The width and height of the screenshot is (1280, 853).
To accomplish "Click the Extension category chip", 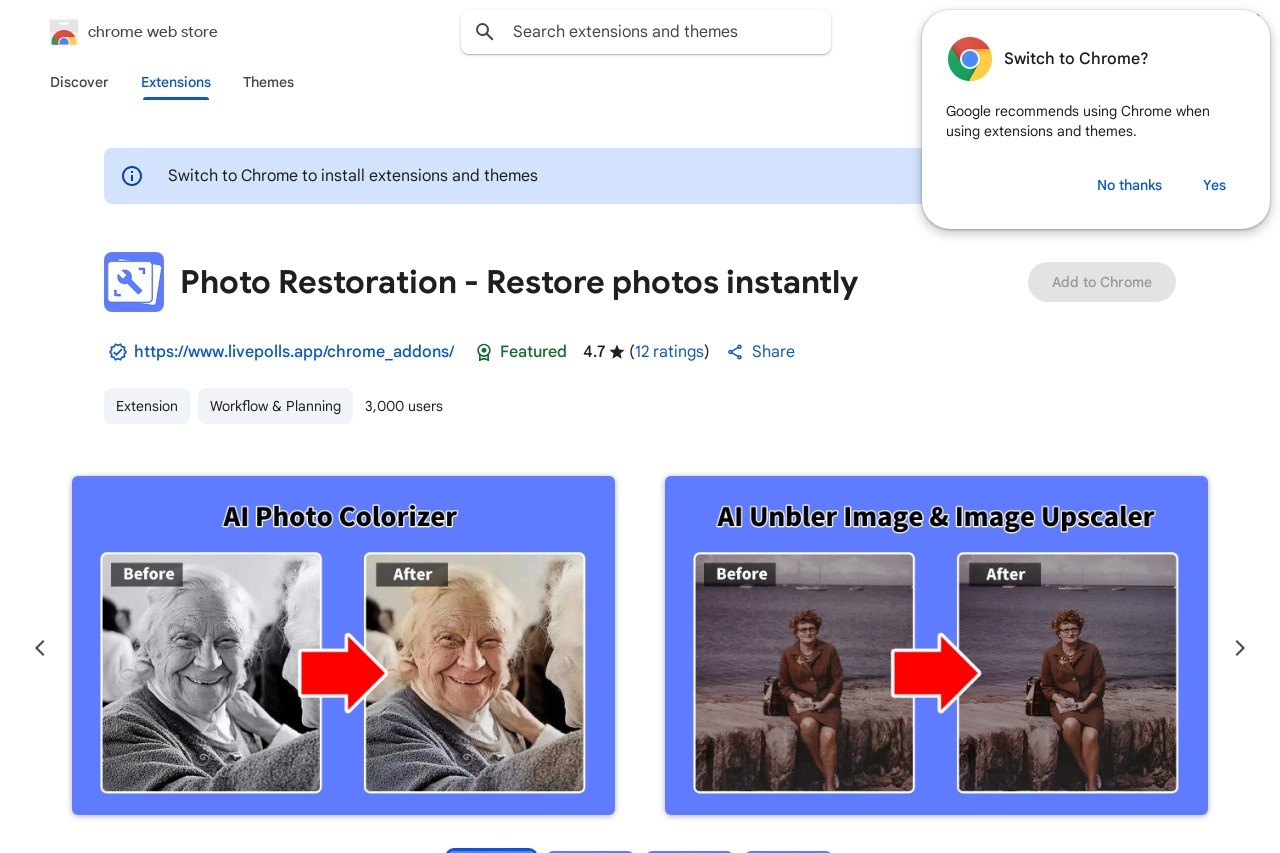I will [x=147, y=406].
